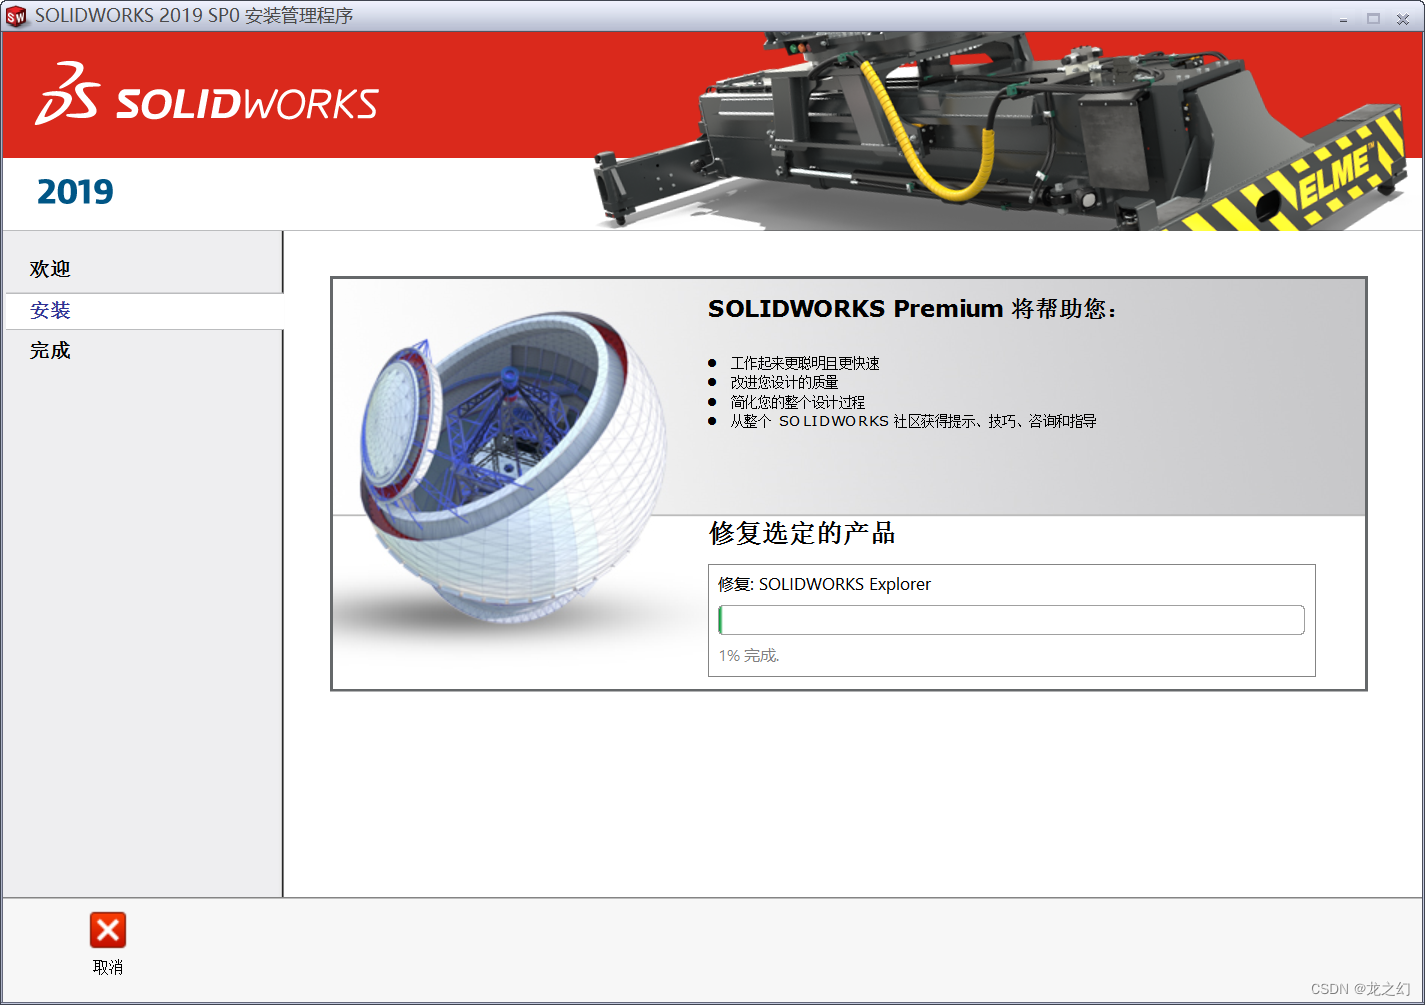This screenshot has height=1005, width=1425.
Task: Click the SOLIDWORKS 社区 tips bullet text
Action: (x=913, y=421)
